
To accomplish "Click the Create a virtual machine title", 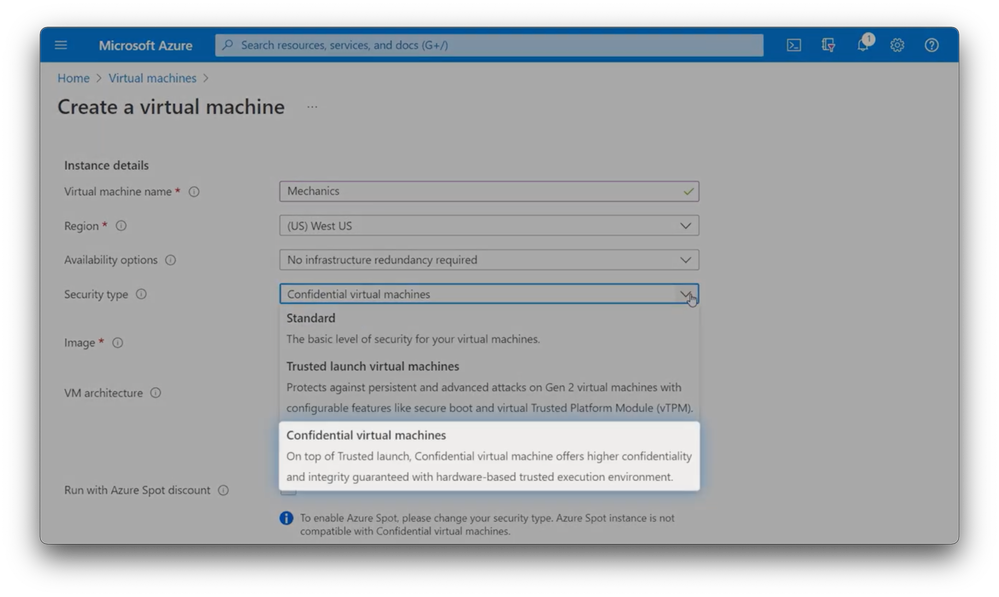I will [x=171, y=107].
